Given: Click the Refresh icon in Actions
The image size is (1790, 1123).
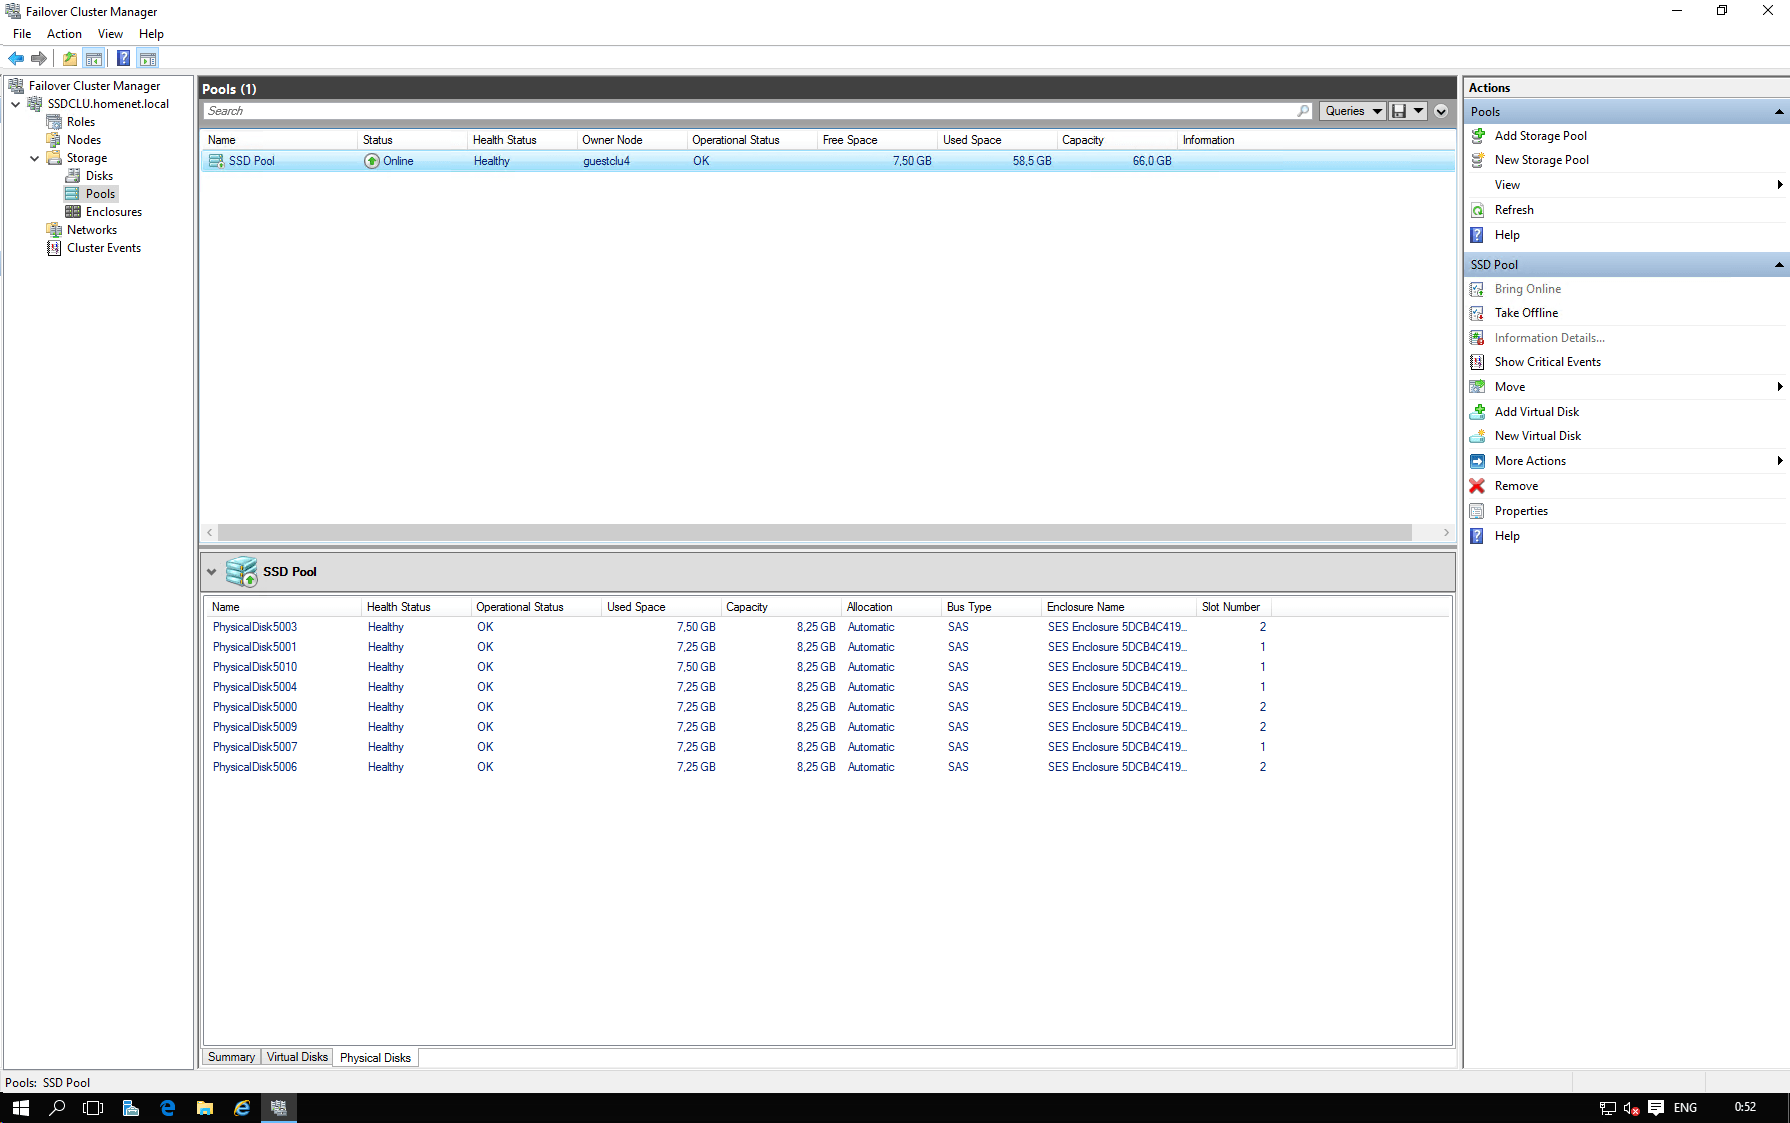Looking at the screenshot, I should pos(1478,210).
